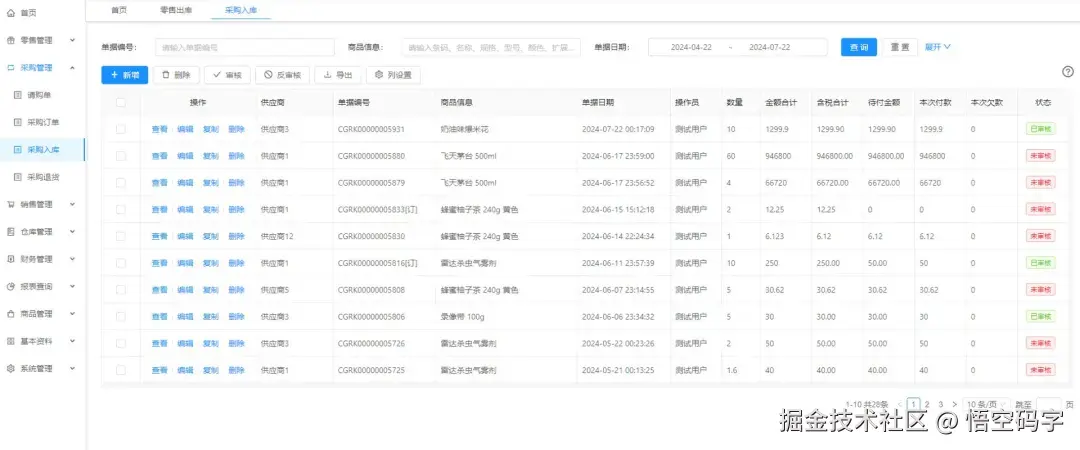Click 复制 link for CGRK00000005725
Screen dimensions: 1080x450
(211, 370)
